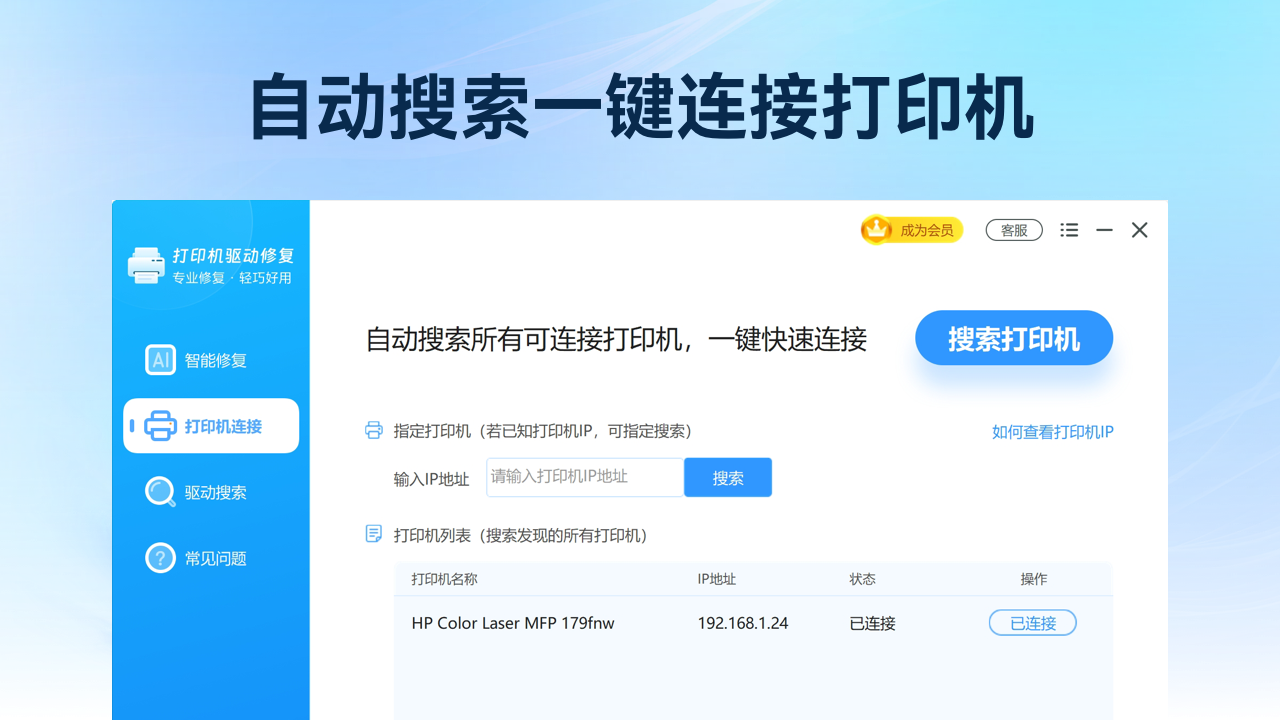The image size is (1280, 720).
Task: Click the 状态 column header
Action: 862,579
